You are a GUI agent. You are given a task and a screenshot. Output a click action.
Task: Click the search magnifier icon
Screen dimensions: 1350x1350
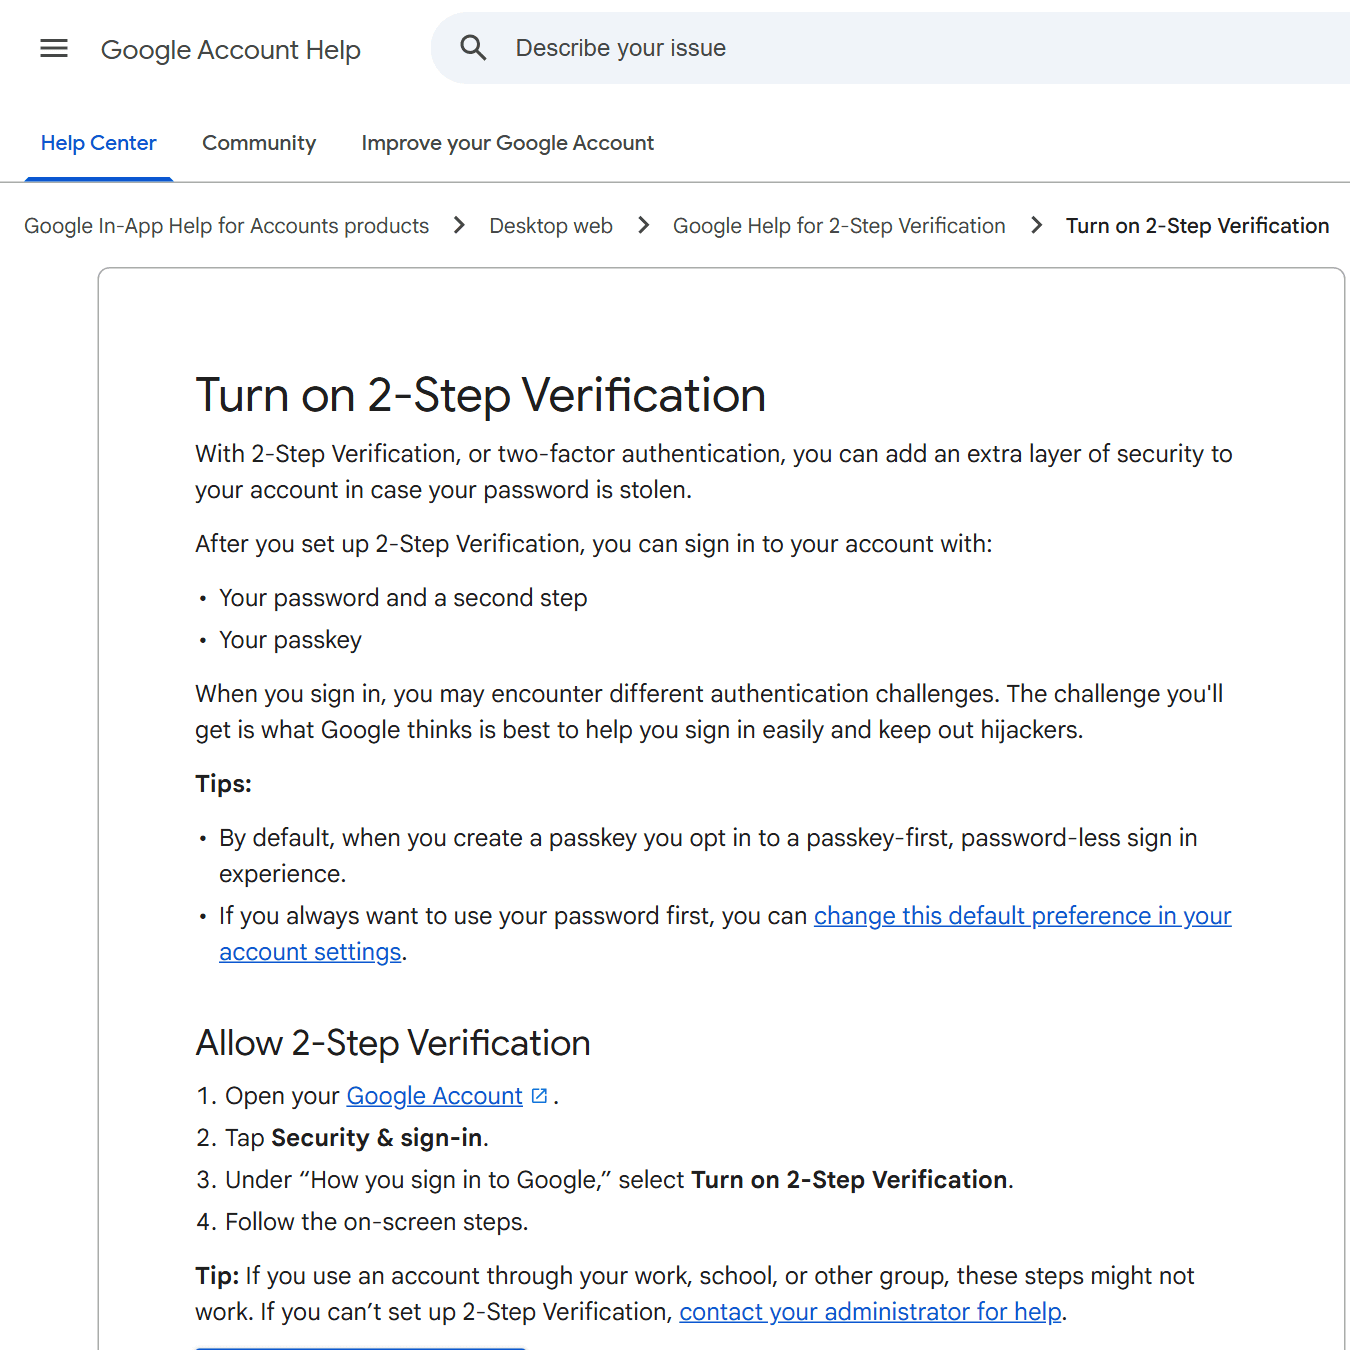[473, 48]
